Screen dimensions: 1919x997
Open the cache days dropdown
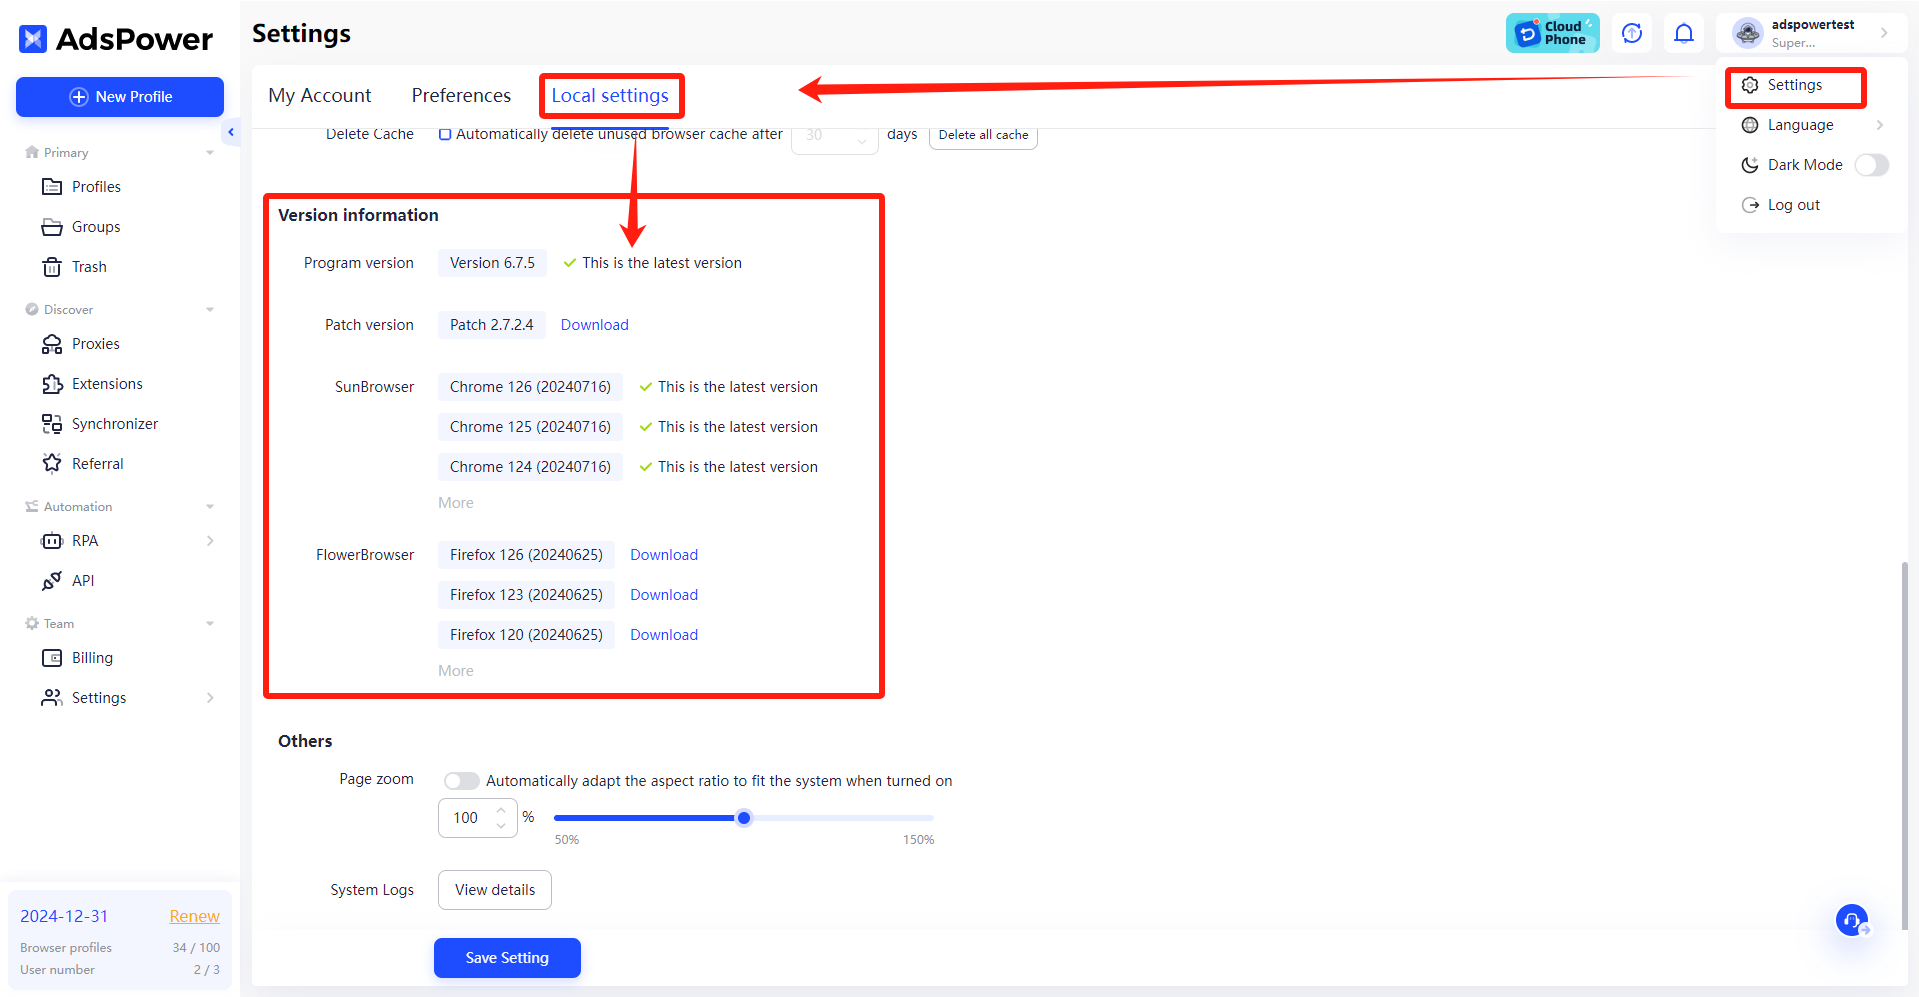(x=835, y=136)
